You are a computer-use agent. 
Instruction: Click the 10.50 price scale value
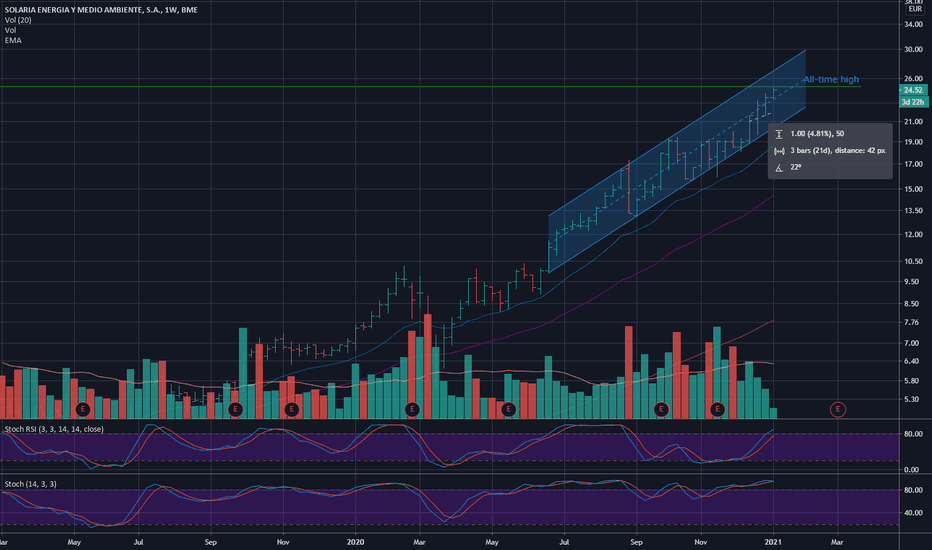[914, 261]
